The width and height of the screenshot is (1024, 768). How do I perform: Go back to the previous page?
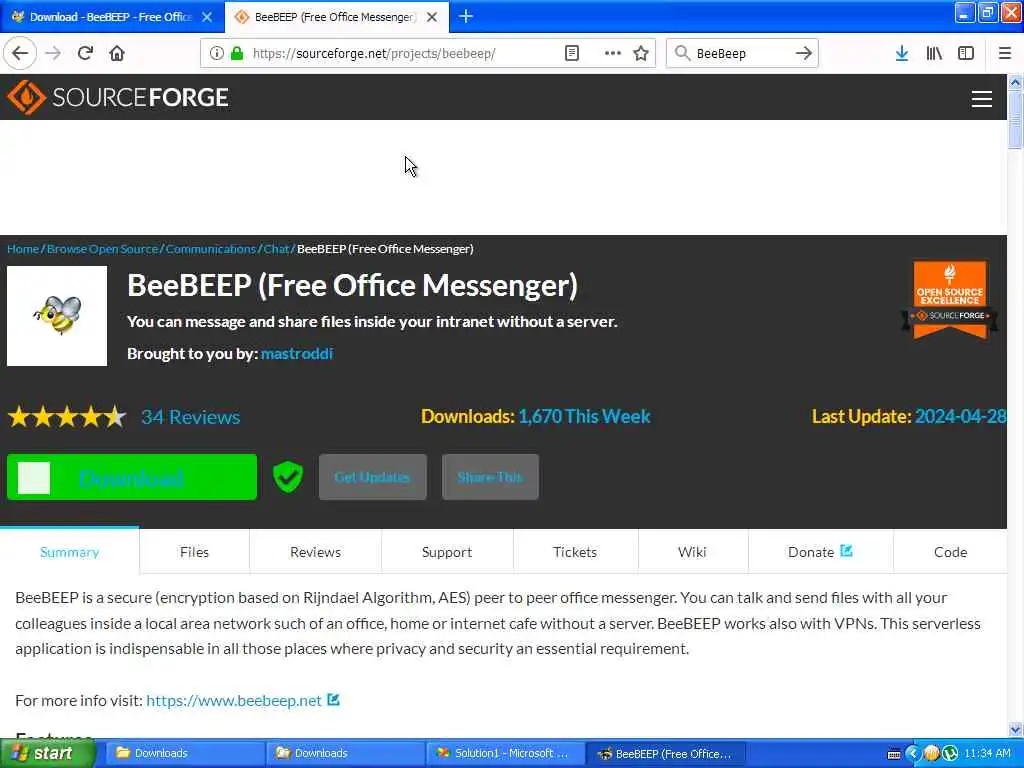20,53
